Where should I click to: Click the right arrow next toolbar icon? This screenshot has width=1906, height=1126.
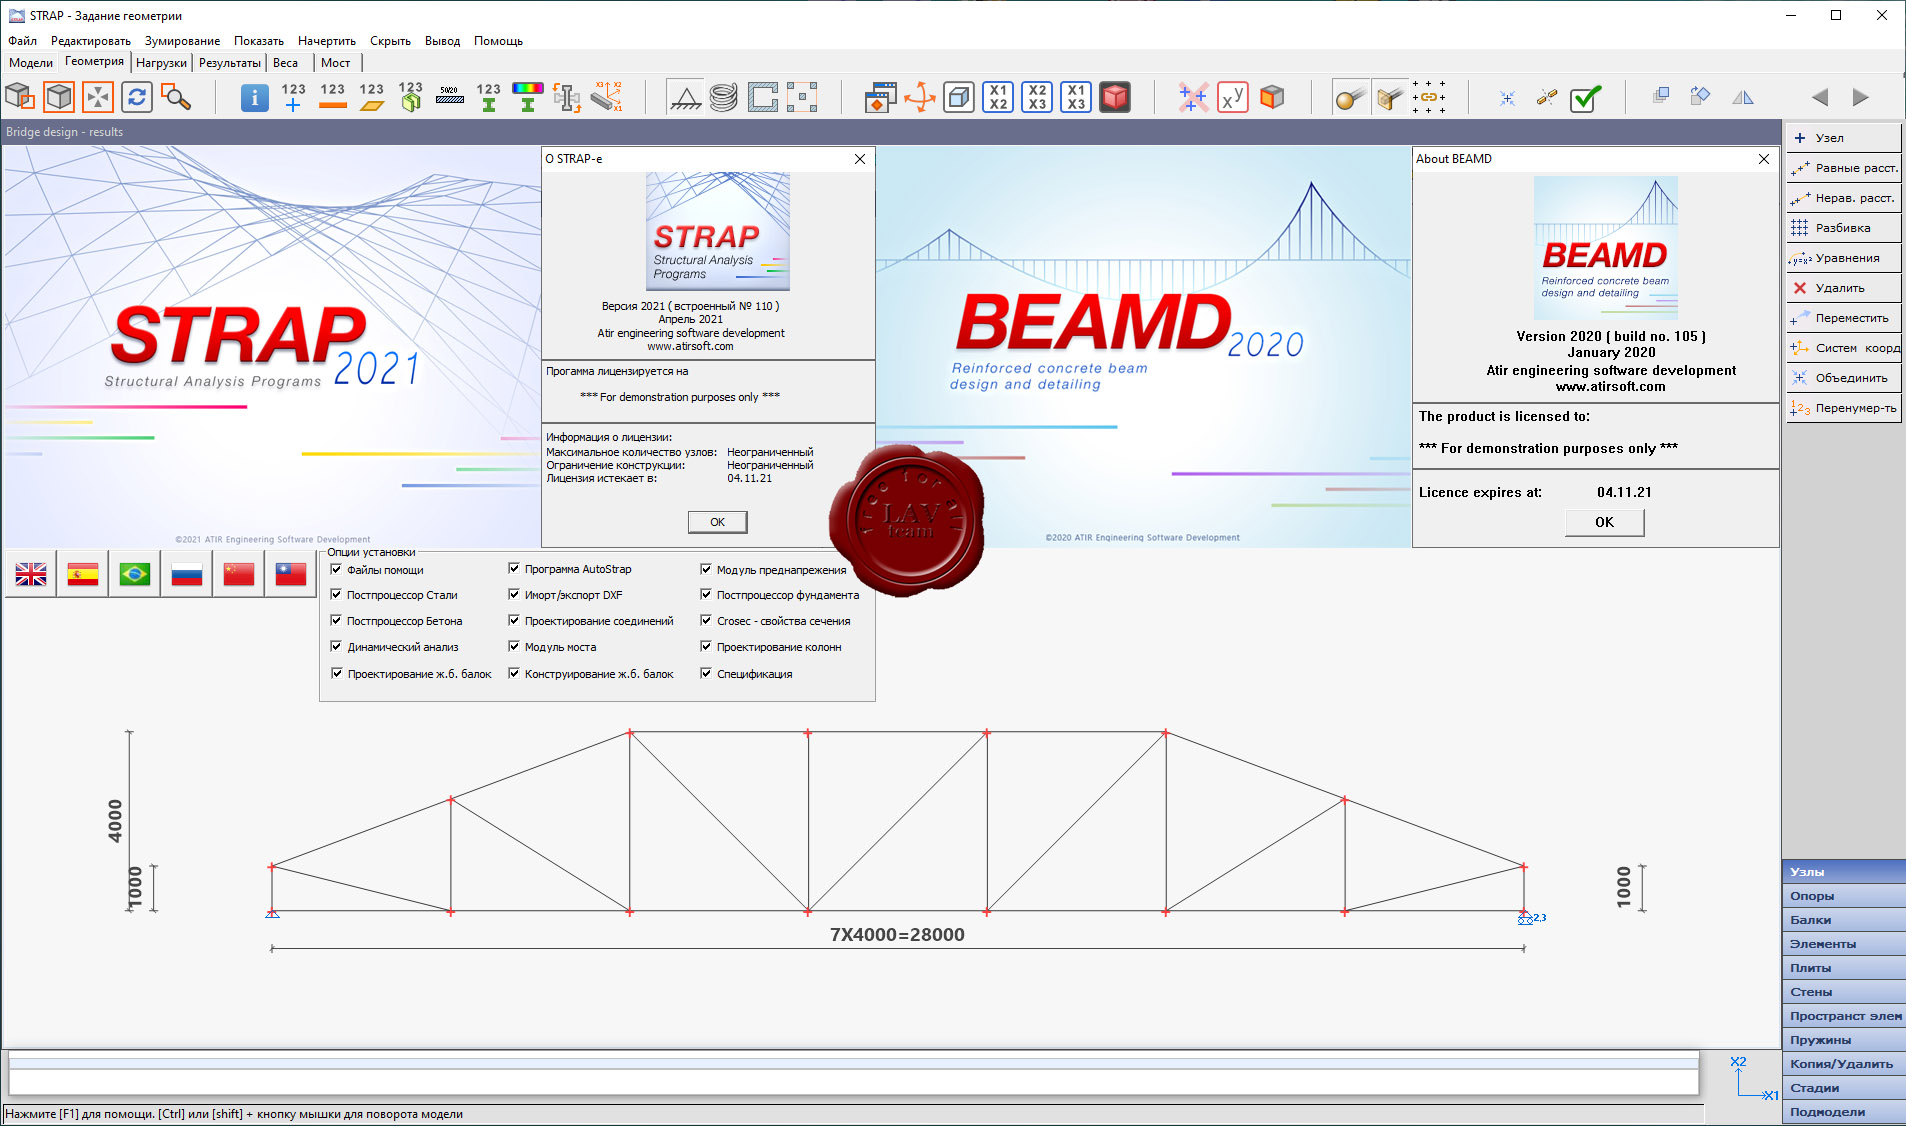1860,97
